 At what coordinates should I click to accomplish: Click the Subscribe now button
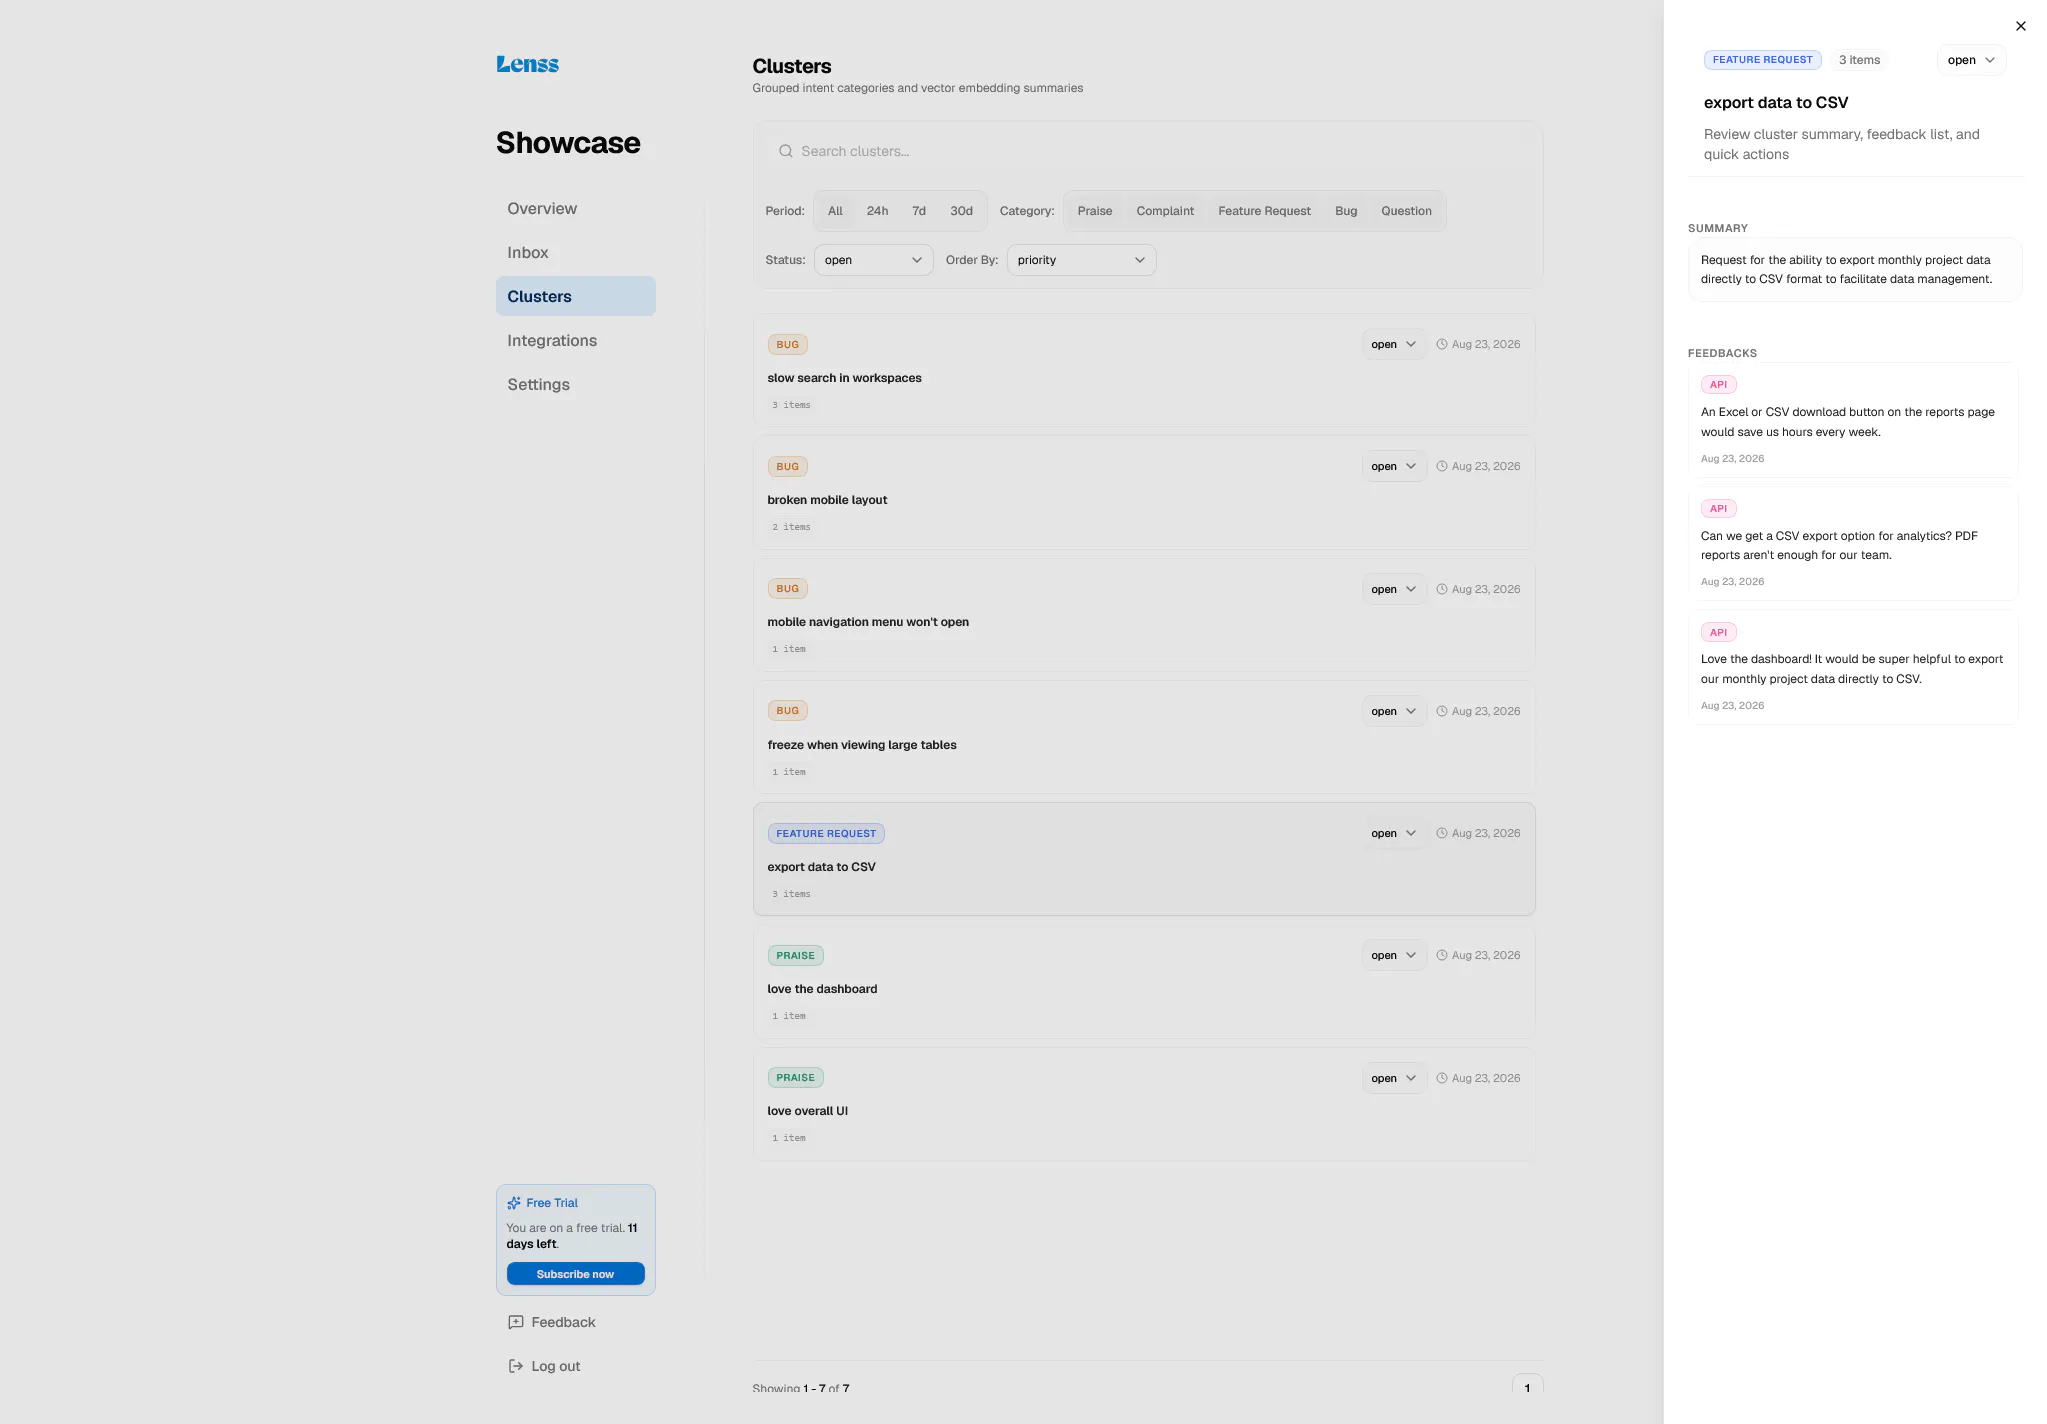[575, 1274]
